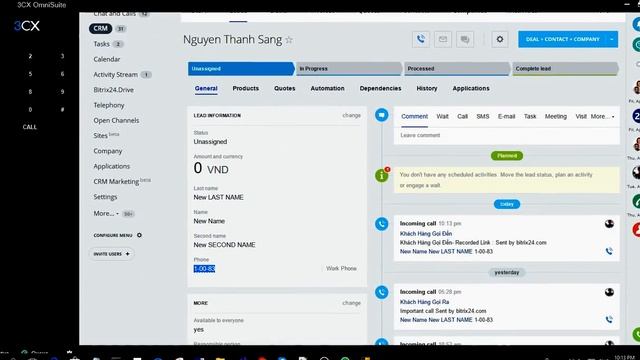
Task: Open Sites in the sidebar
Action: (100, 136)
